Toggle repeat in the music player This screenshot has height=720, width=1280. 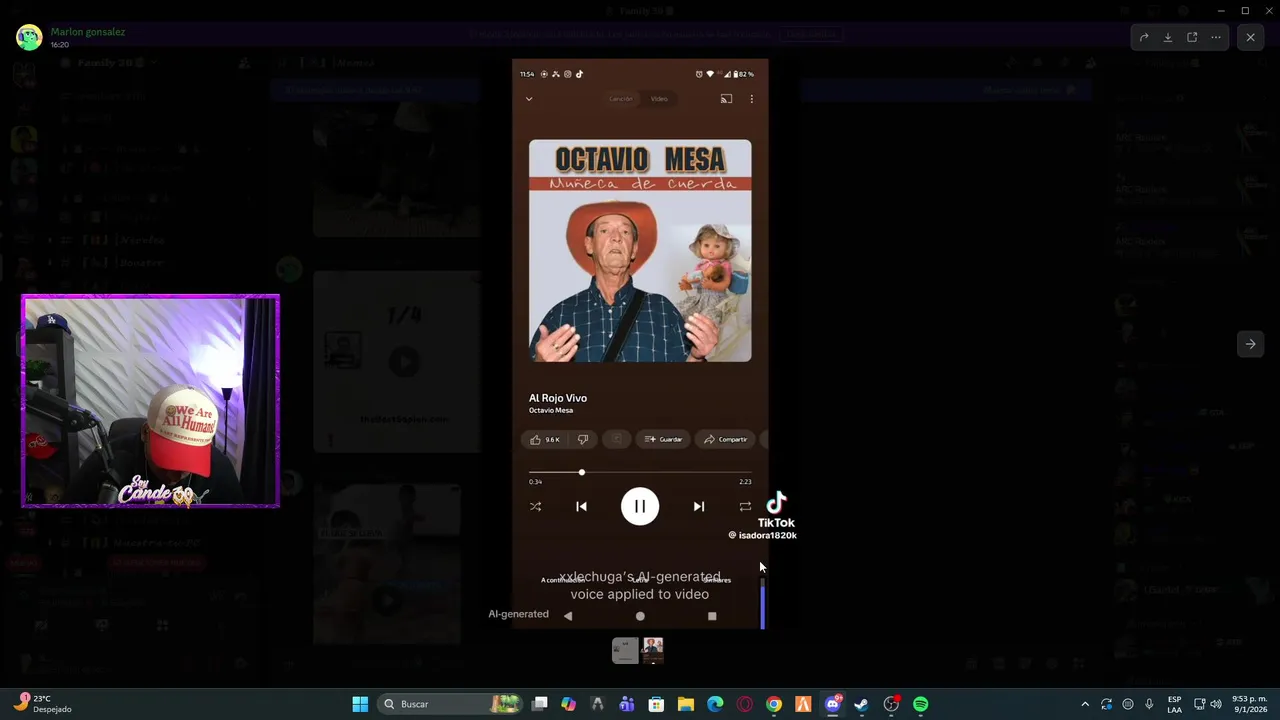pos(745,507)
